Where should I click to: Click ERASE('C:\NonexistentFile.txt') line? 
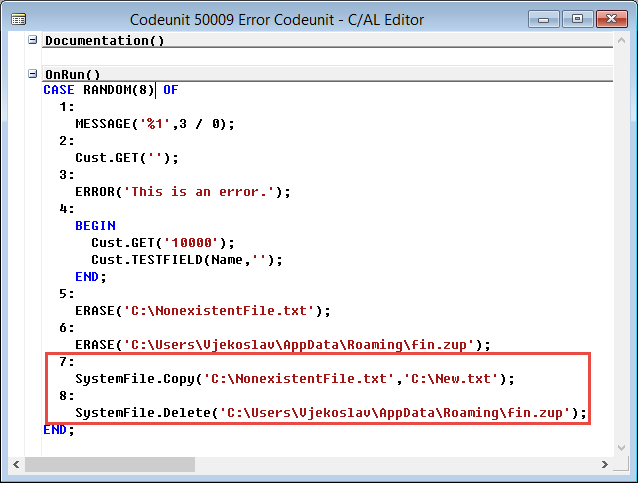click(x=203, y=311)
